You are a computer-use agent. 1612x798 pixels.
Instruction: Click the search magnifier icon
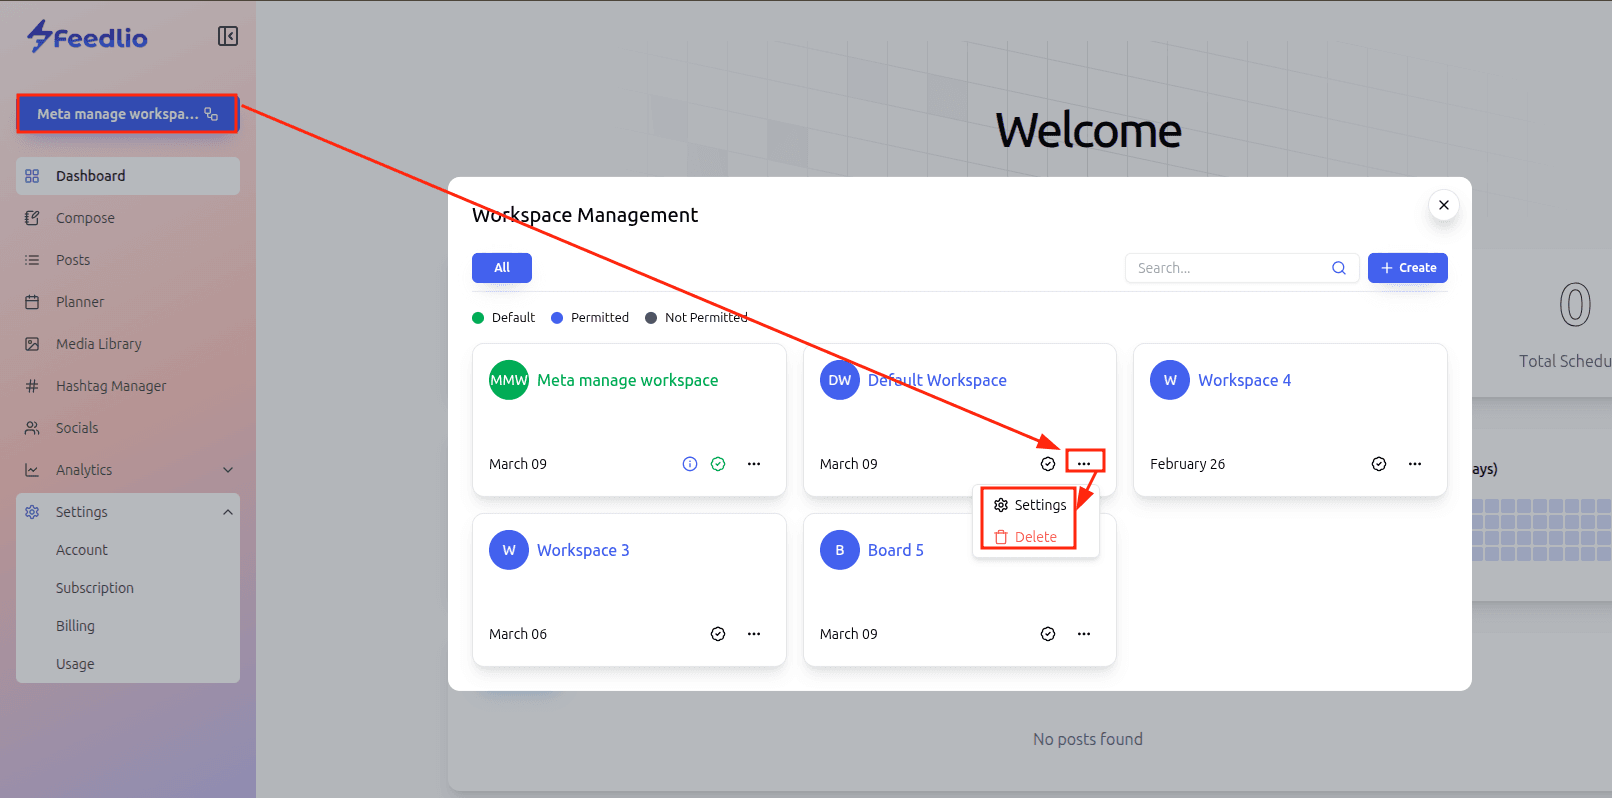(1338, 268)
